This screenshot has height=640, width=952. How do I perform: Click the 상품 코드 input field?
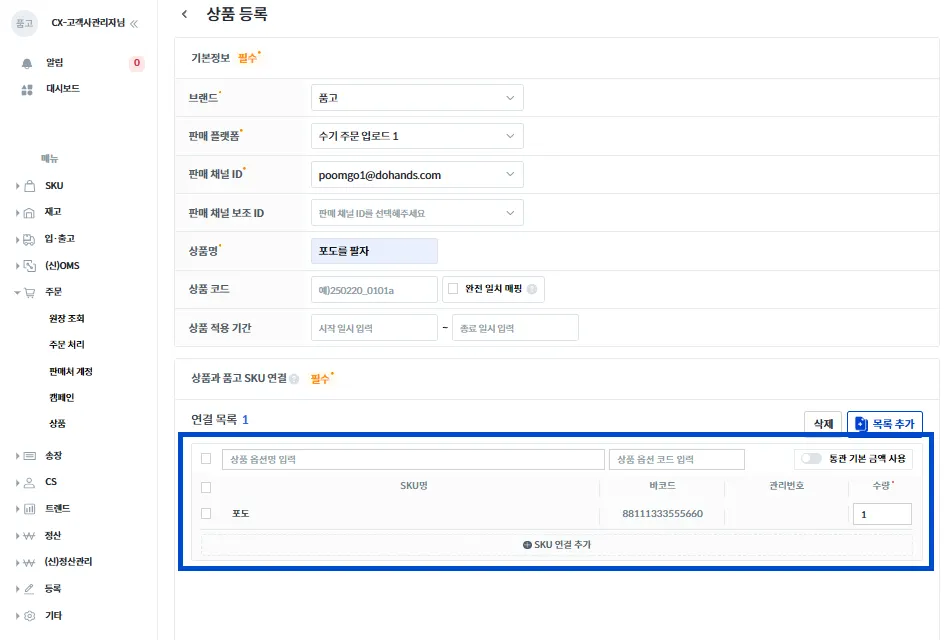[374, 290]
